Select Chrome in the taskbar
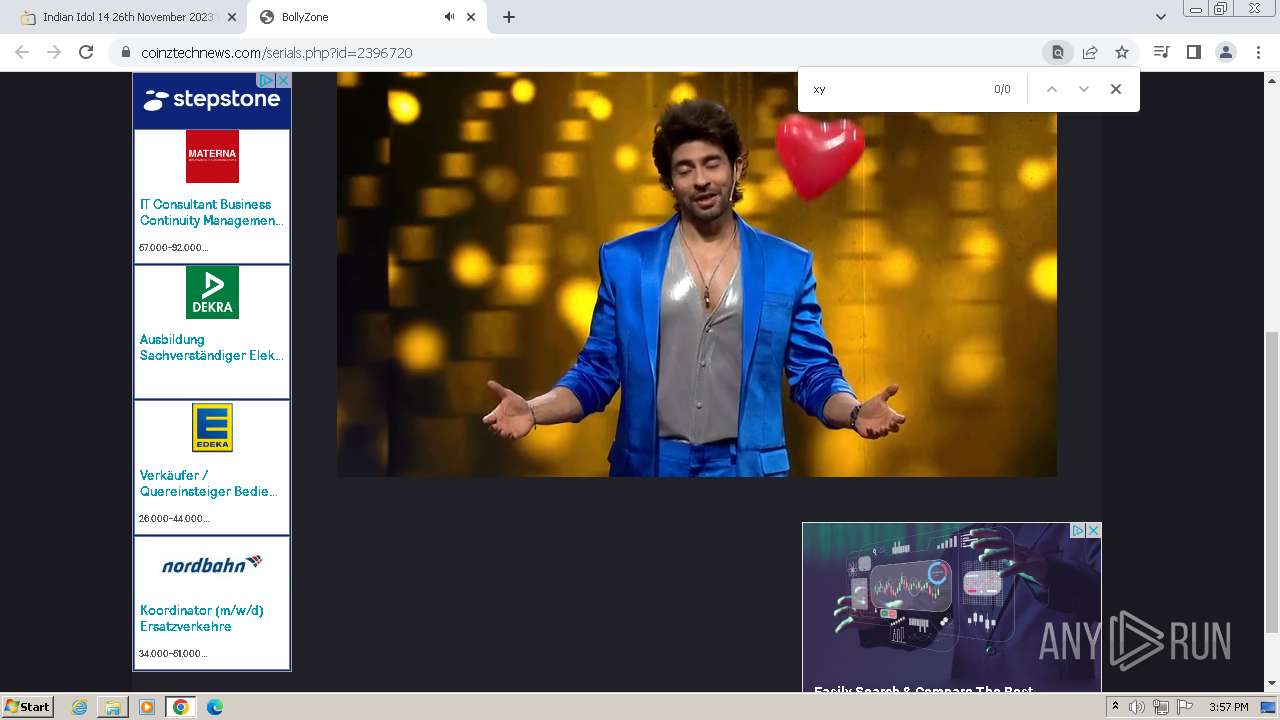Viewport: 1280px width, 720px height. [180, 707]
